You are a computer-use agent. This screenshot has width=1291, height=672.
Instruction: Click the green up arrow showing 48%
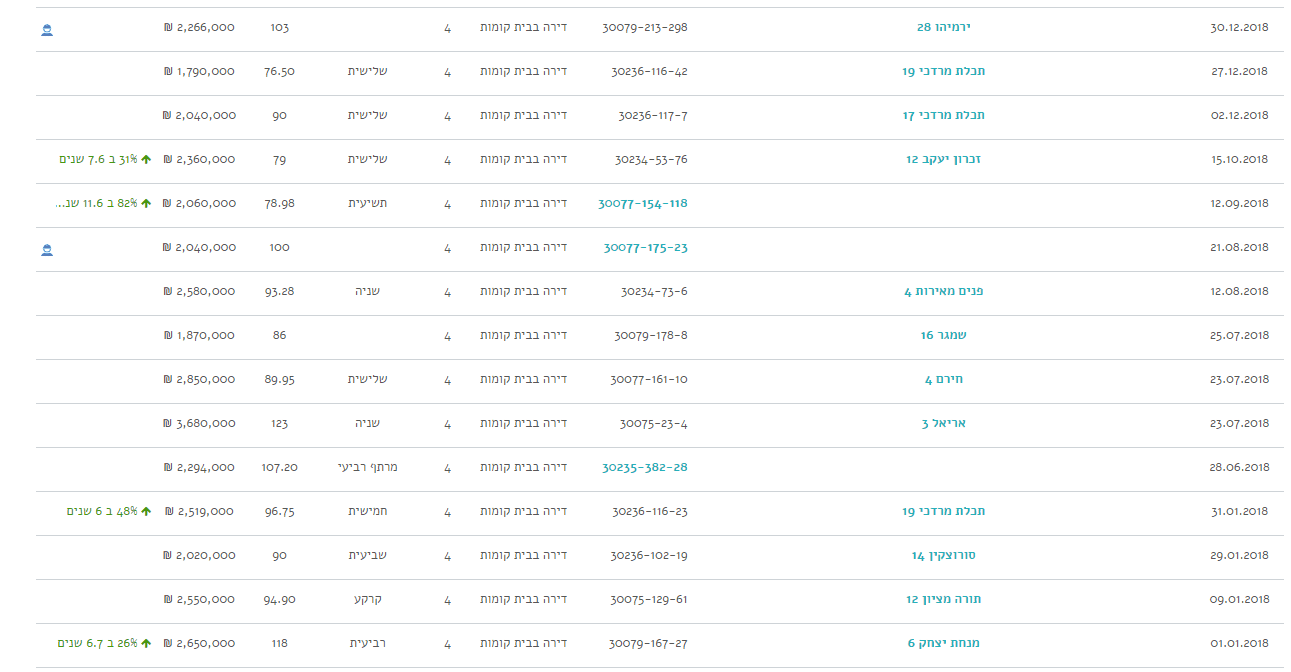(146, 512)
